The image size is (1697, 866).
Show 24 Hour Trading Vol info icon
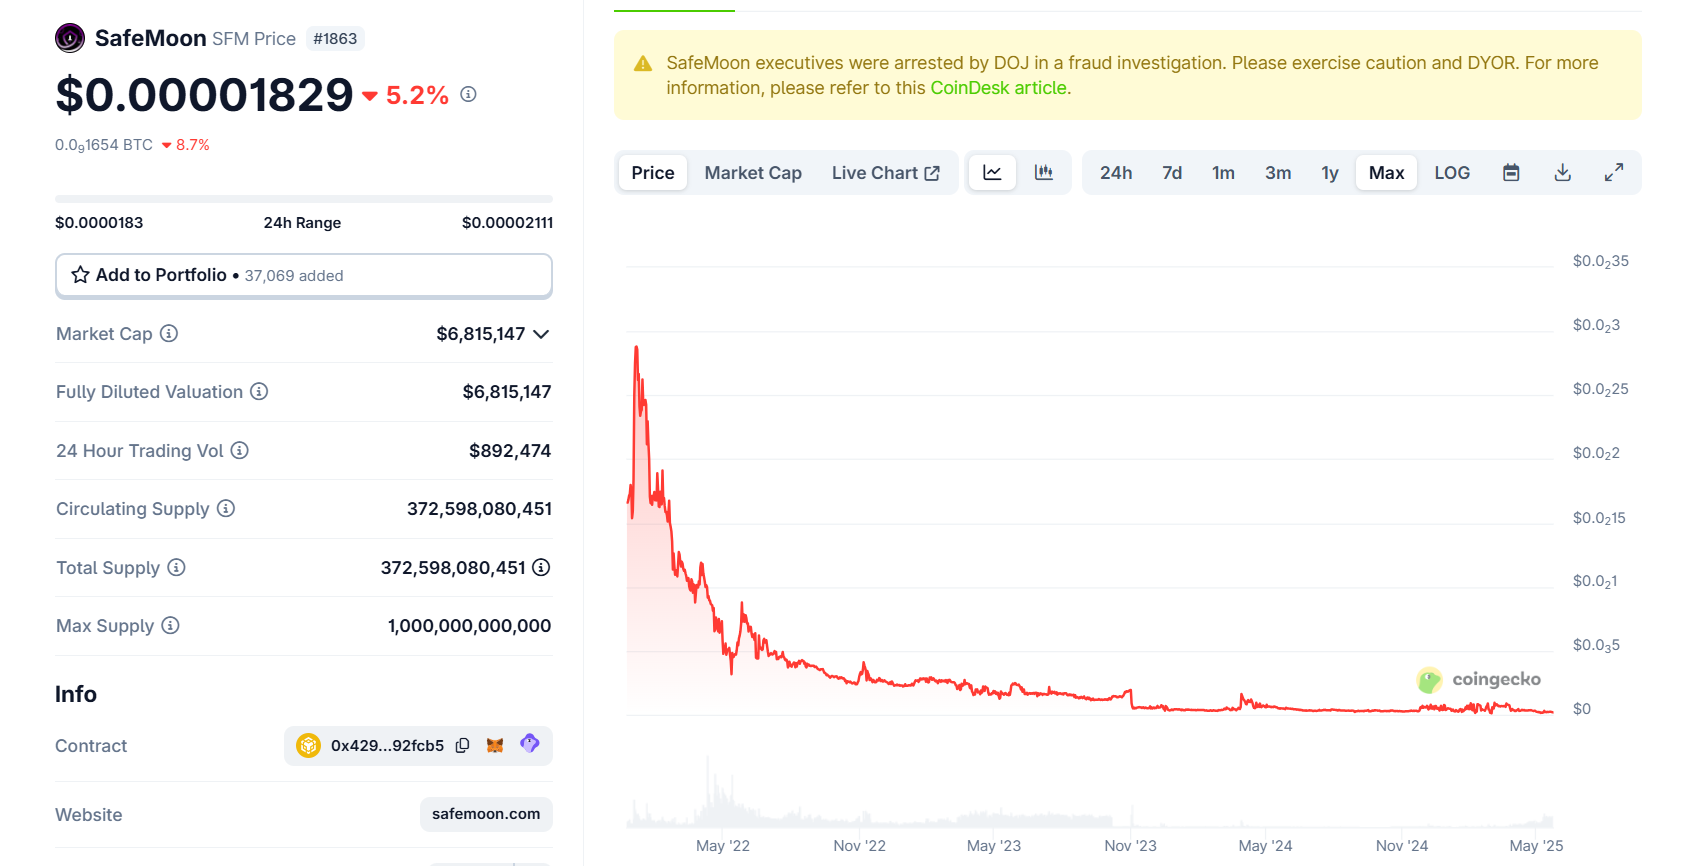pyautogui.click(x=240, y=450)
